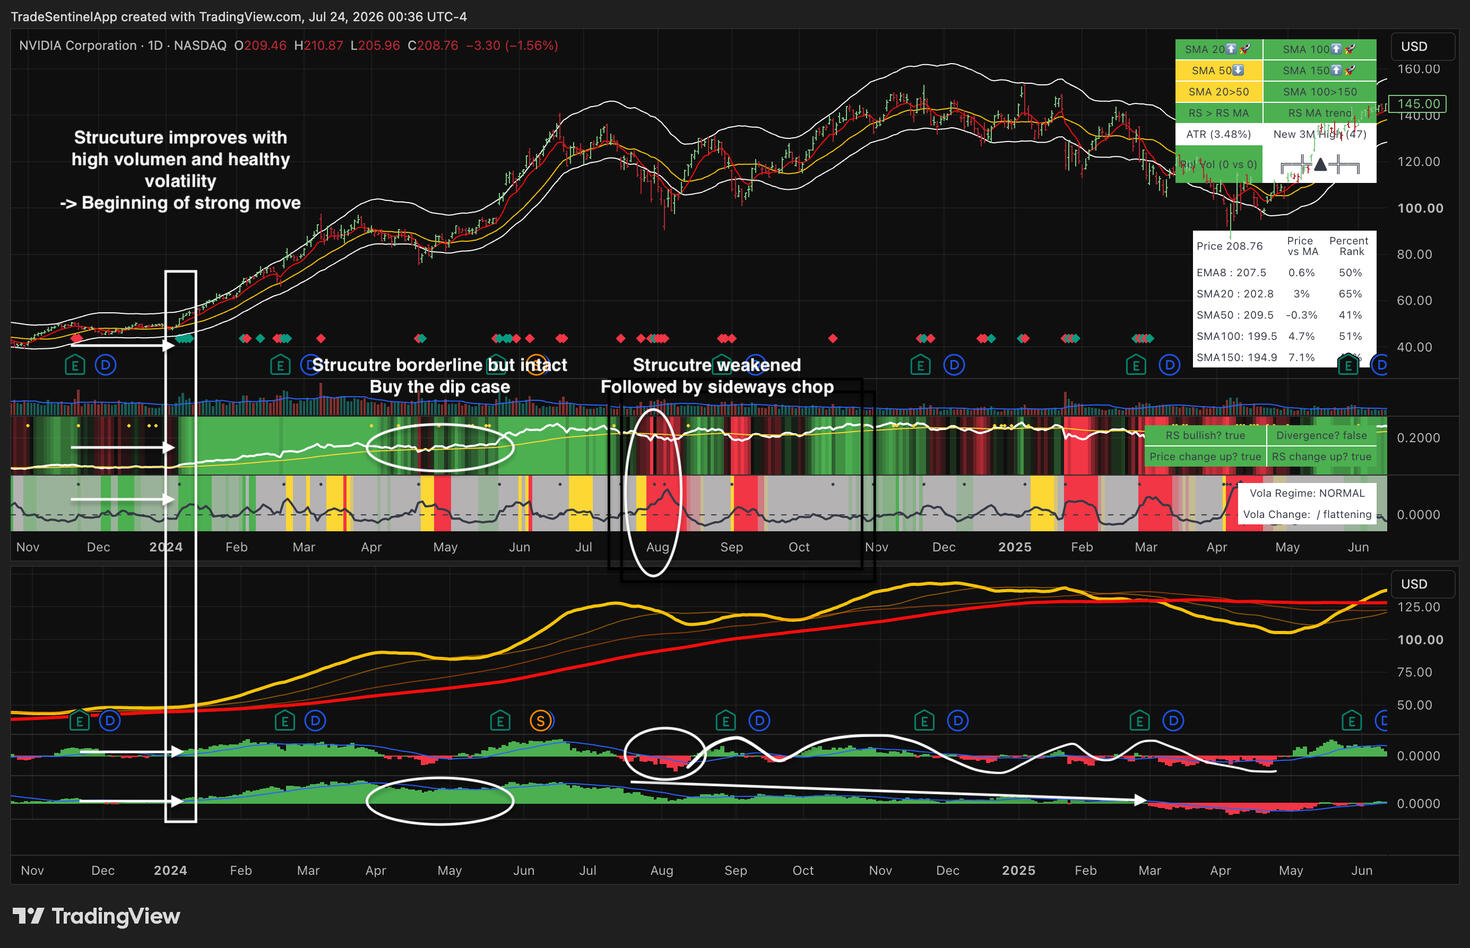Open the Aug 2024 earnings marker in the moving-average pane
1470x948 pixels.
click(726, 720)
